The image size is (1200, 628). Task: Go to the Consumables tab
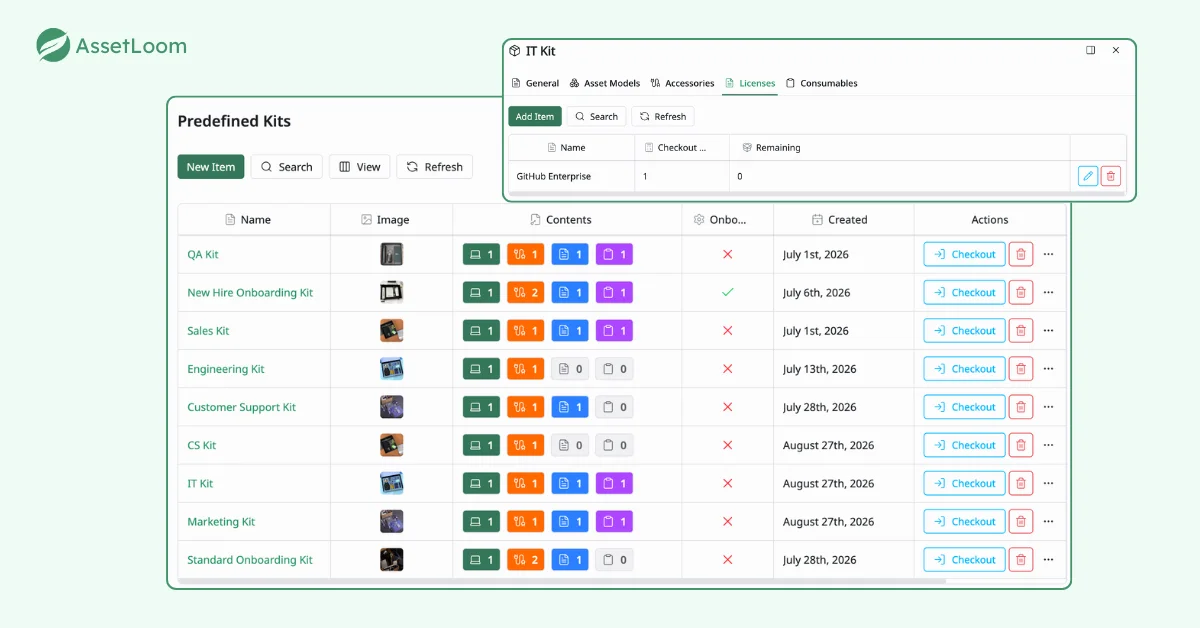tap(821, 83)
